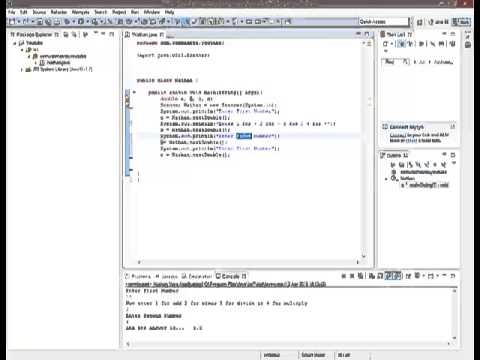
Task: Collapse the src folder node
Action: (x=22, y=50)
